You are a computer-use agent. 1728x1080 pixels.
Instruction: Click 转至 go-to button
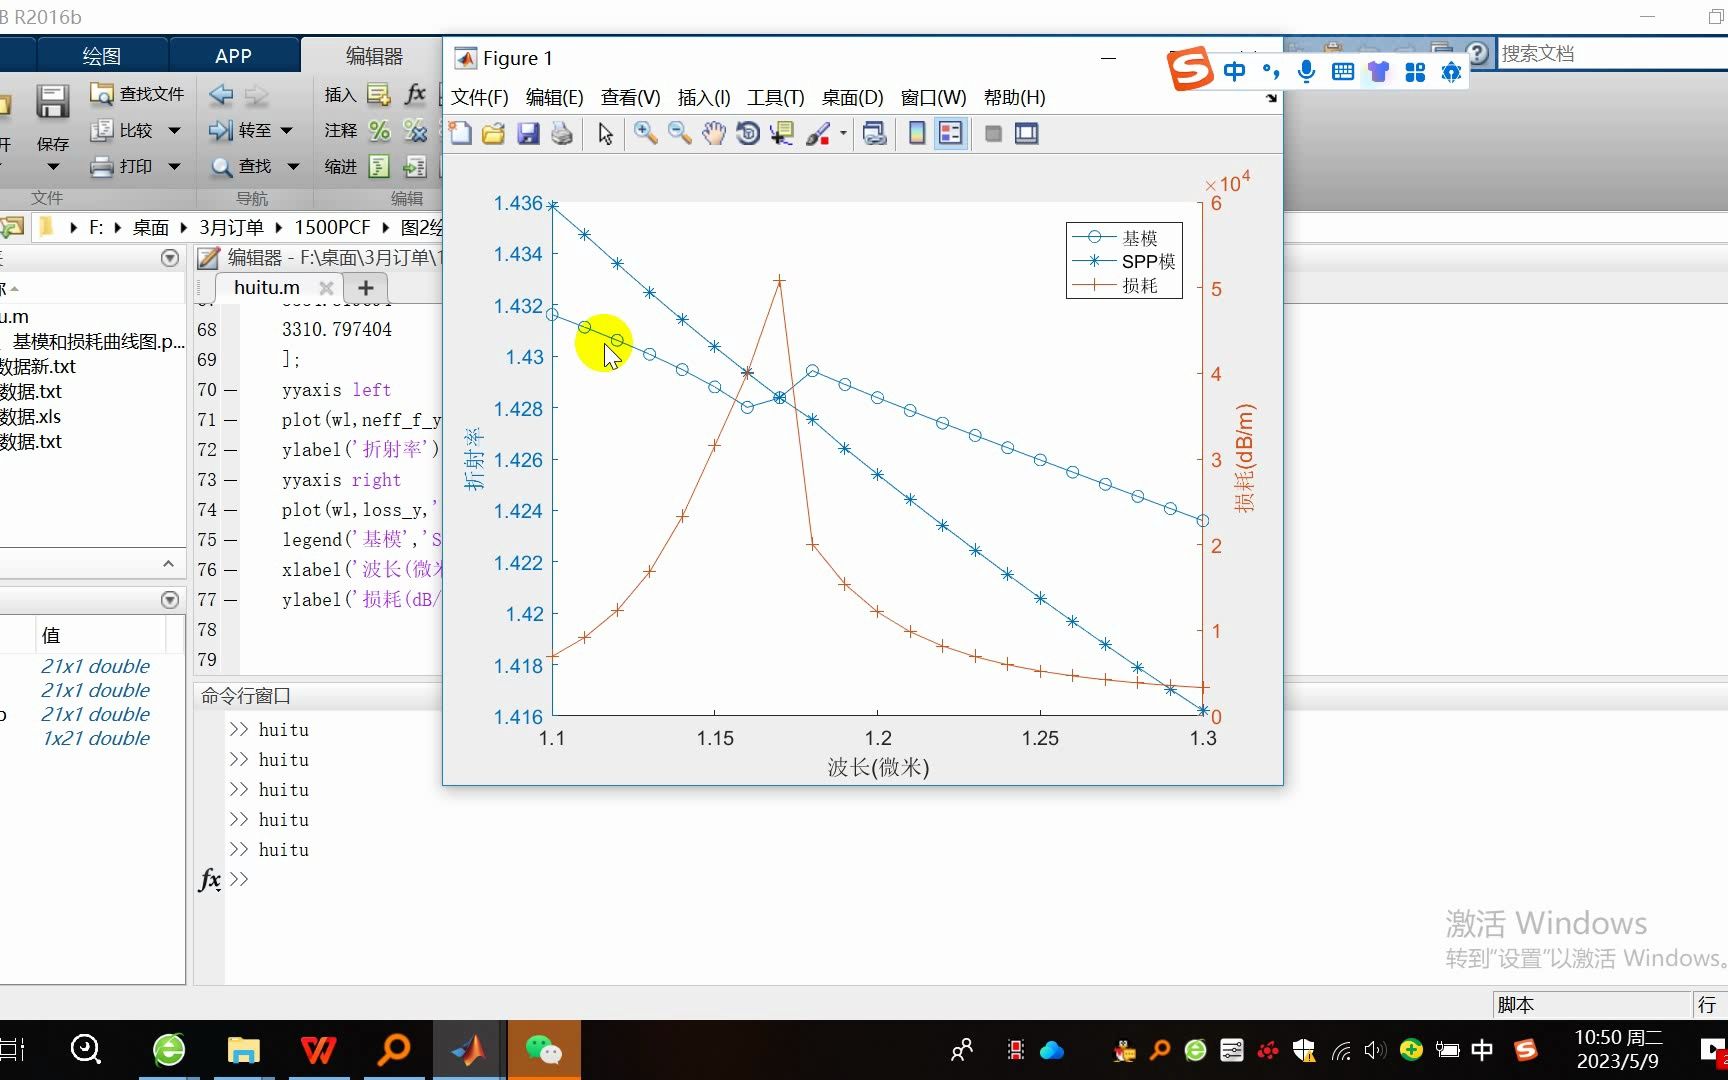tap(240, 130)
